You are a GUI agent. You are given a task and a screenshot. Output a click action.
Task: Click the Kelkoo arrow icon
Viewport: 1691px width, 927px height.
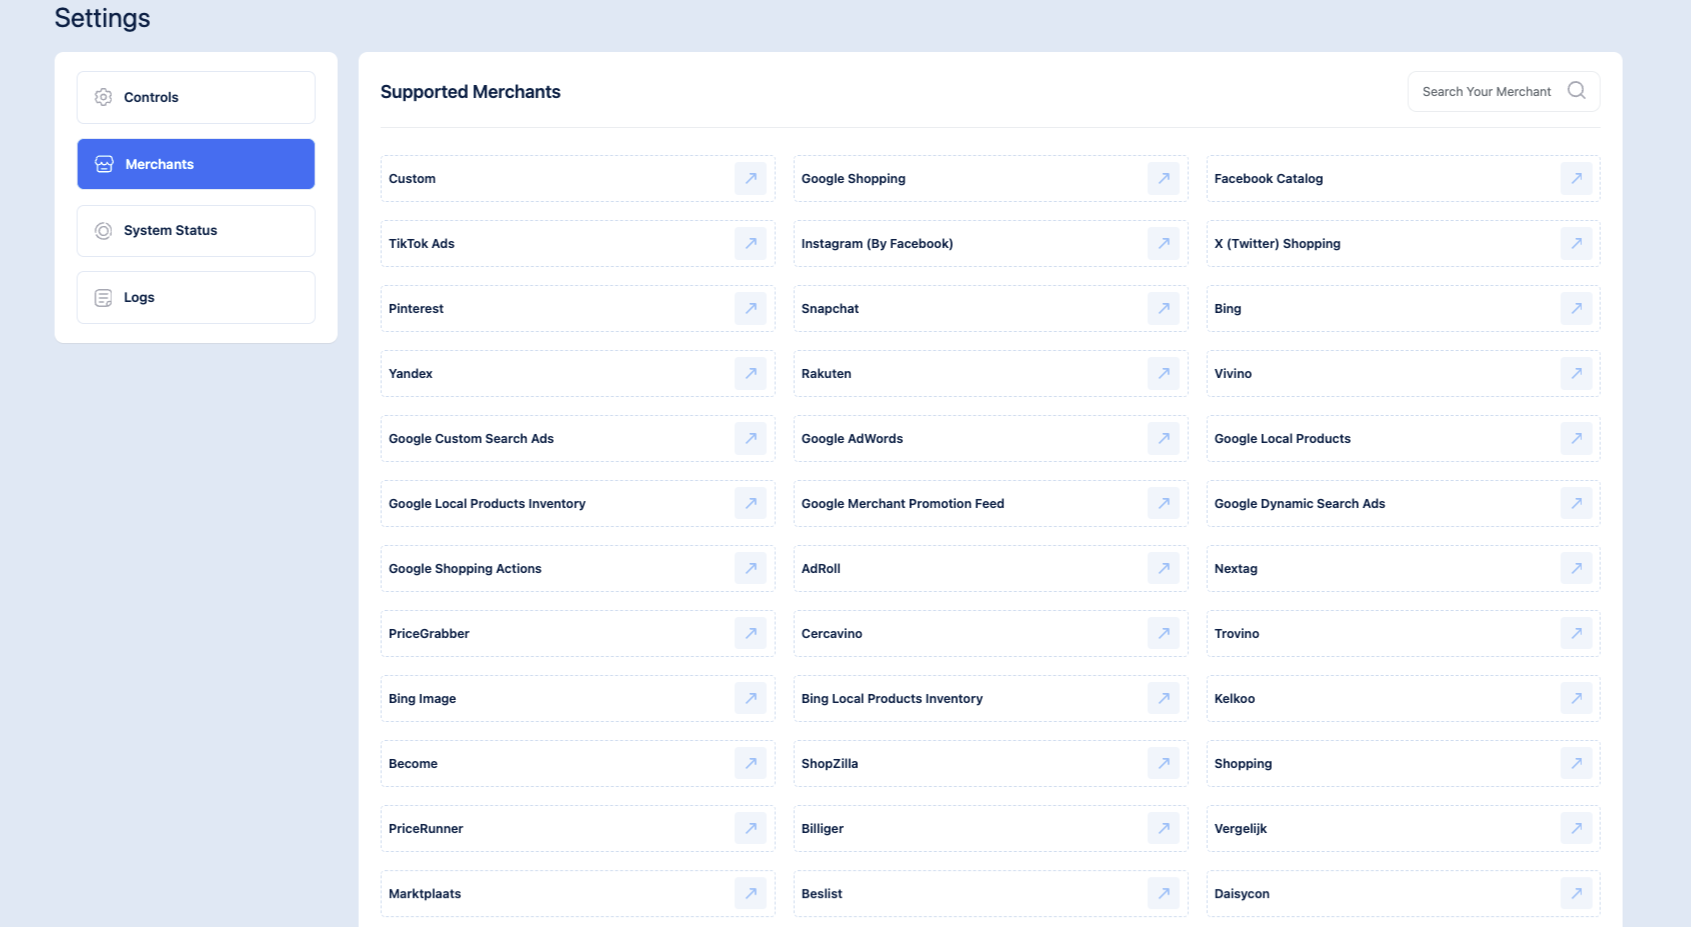(1576, 698)
